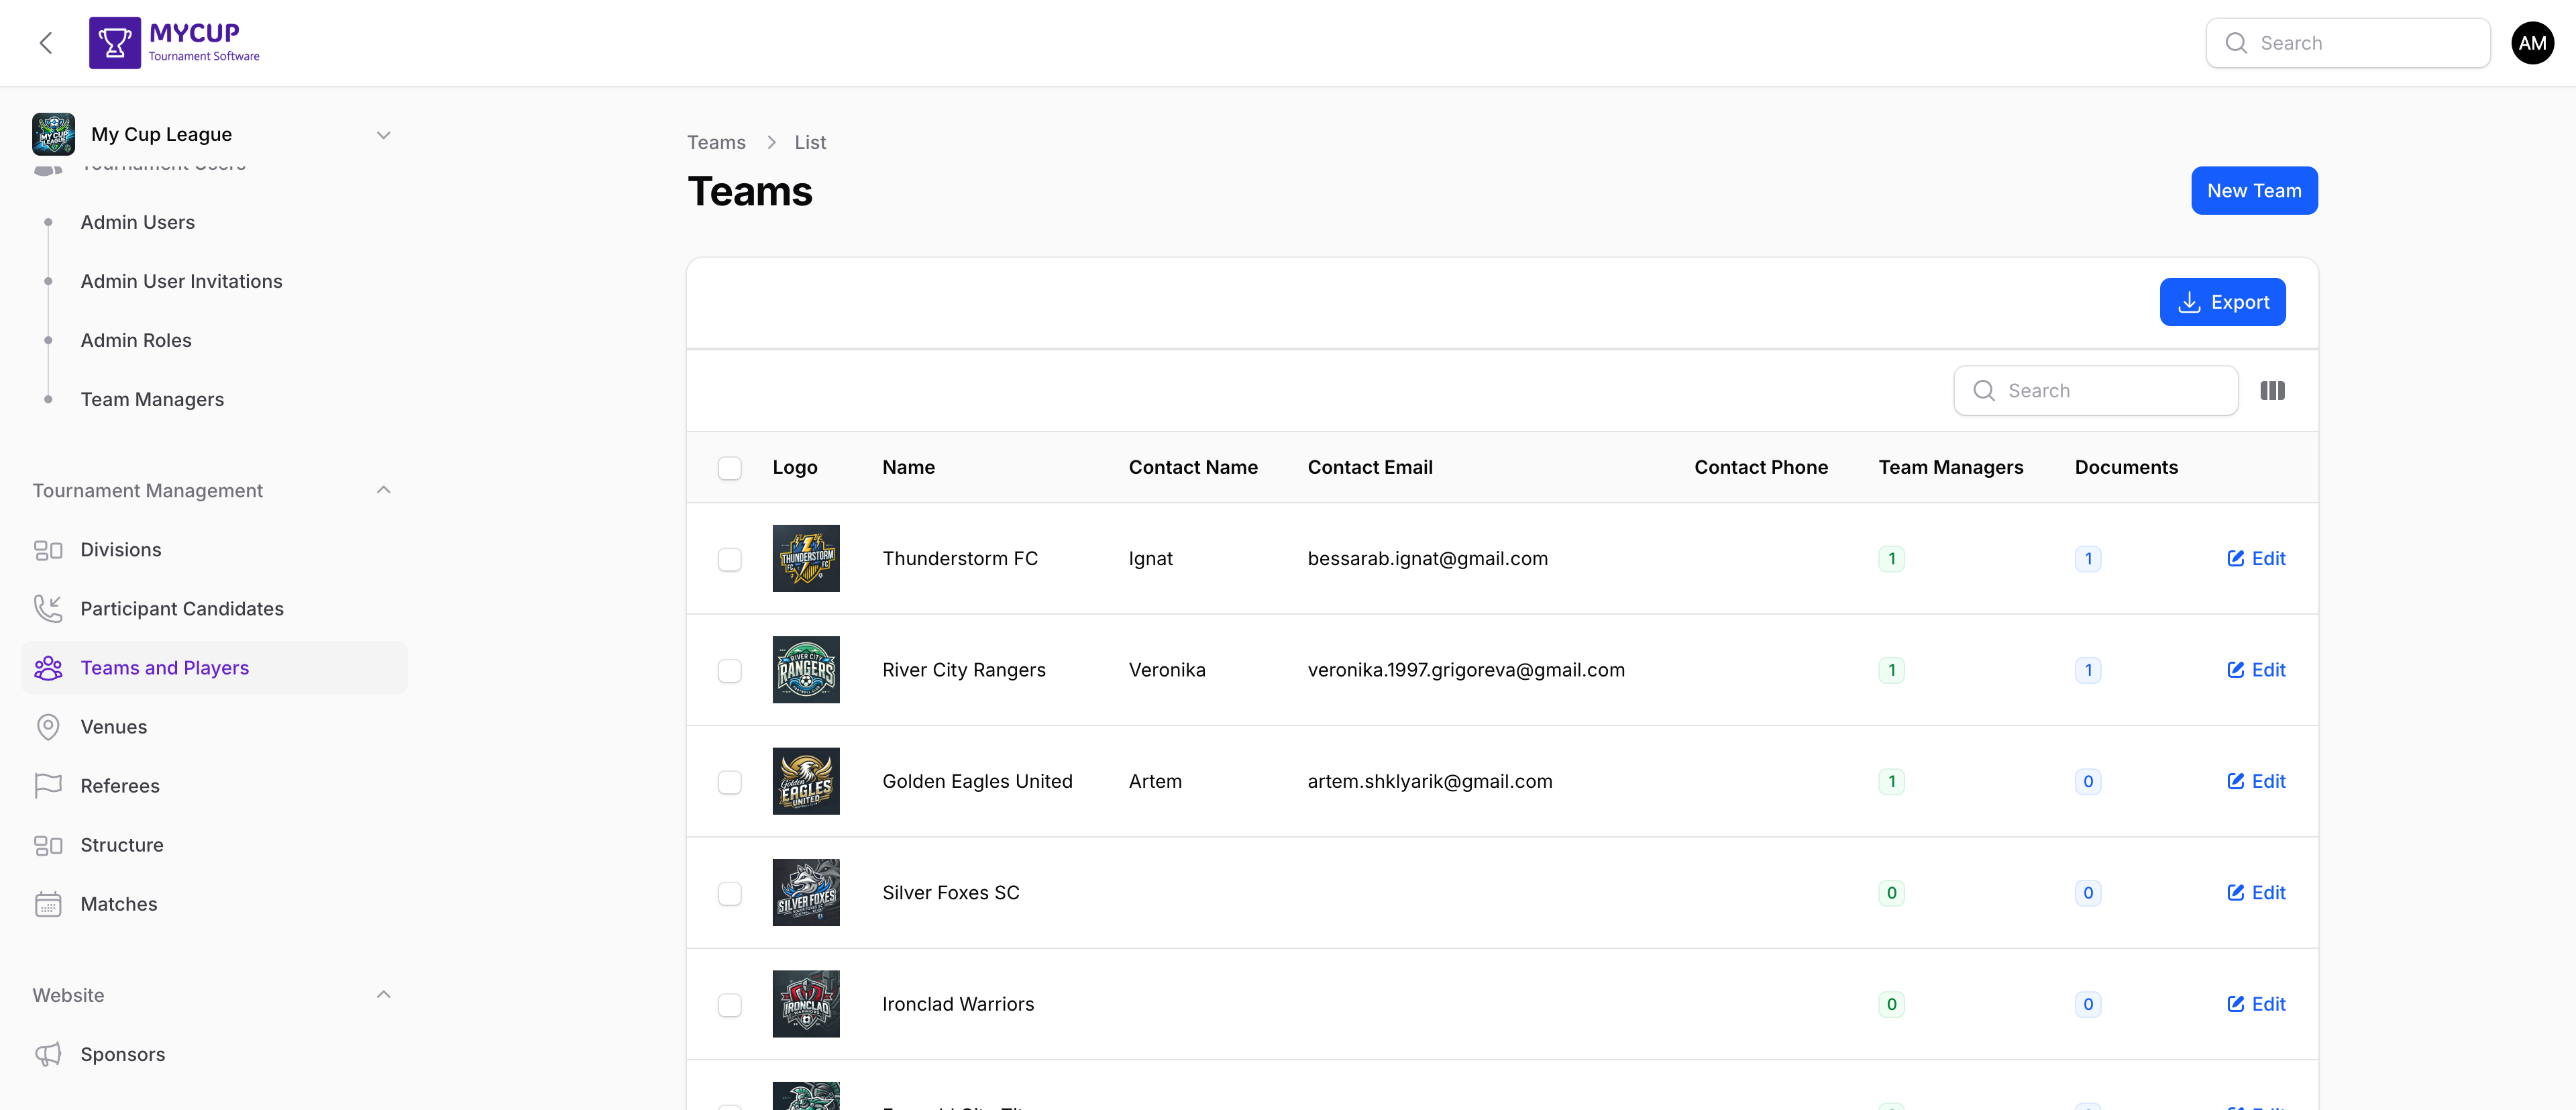Collapse the Tournament Management section
The height and width of the screenshot is (1110, 2576).
pos(384,490)
